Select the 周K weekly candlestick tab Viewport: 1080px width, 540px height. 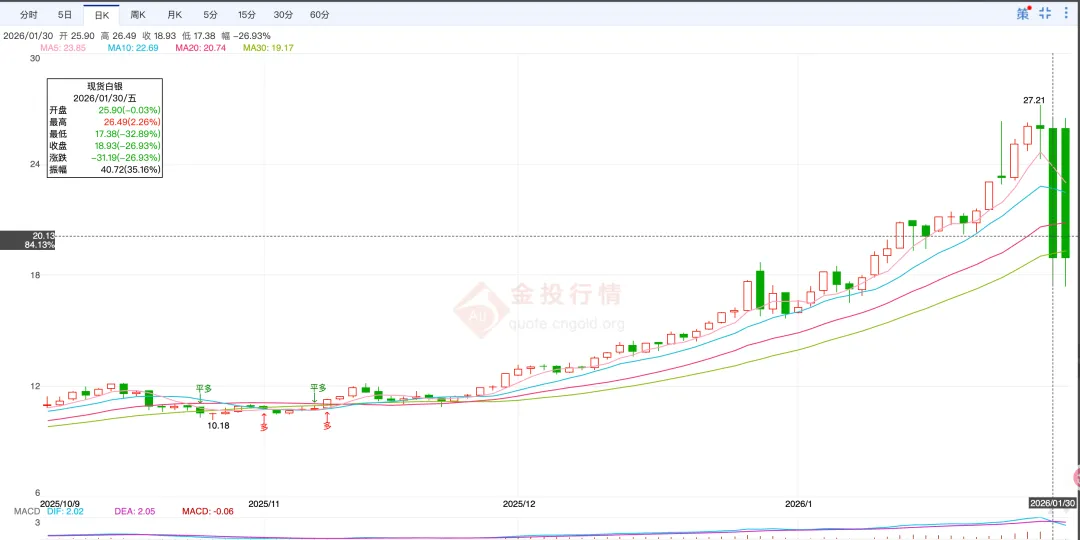[138, 14]
